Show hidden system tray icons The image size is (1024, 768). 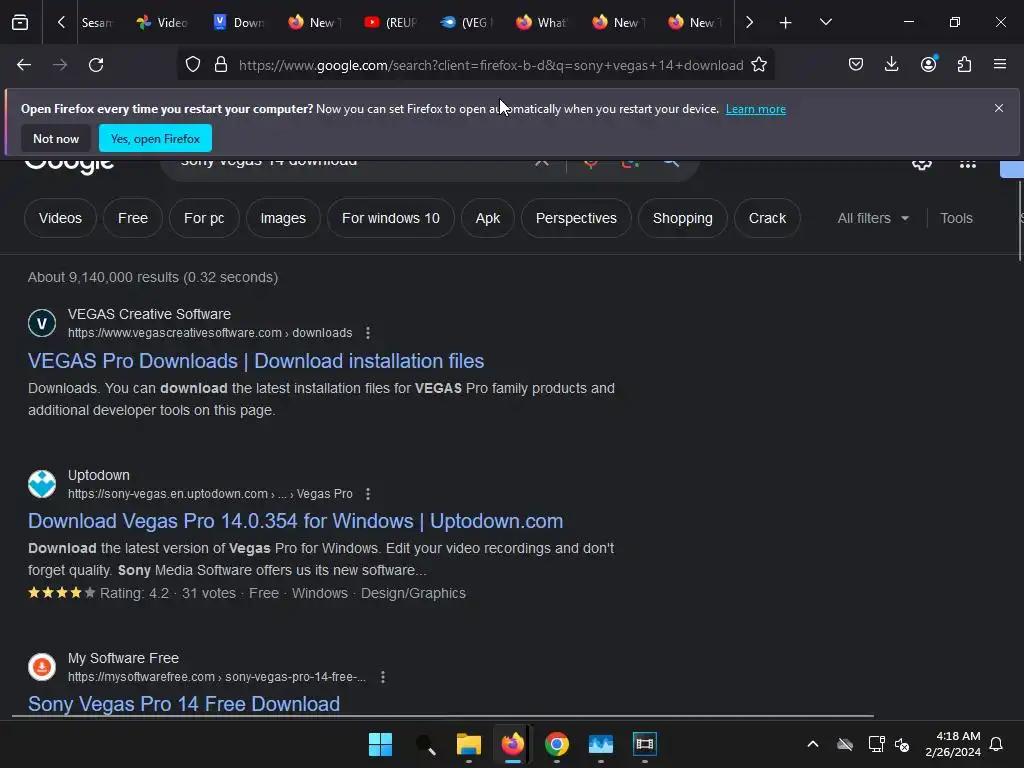point(812,744)
